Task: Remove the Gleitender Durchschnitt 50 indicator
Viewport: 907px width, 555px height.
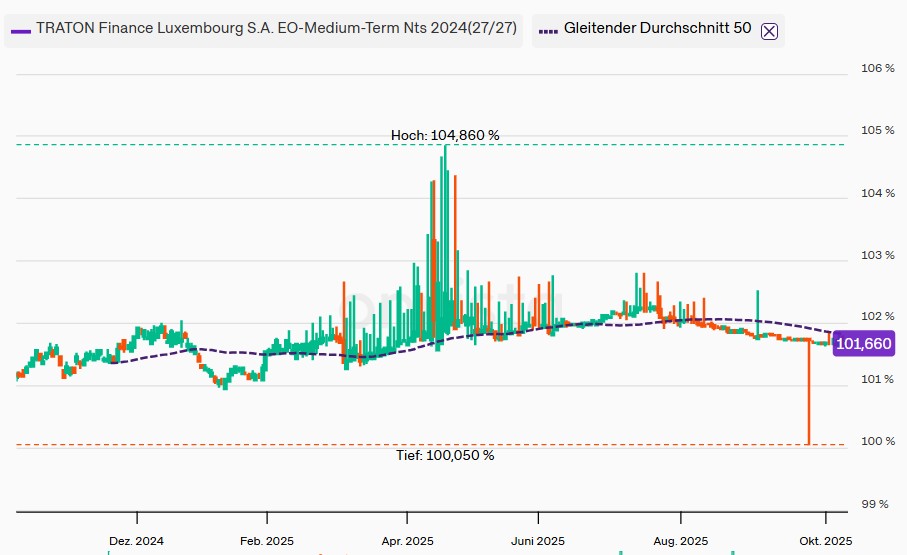Action: point(769,30)
